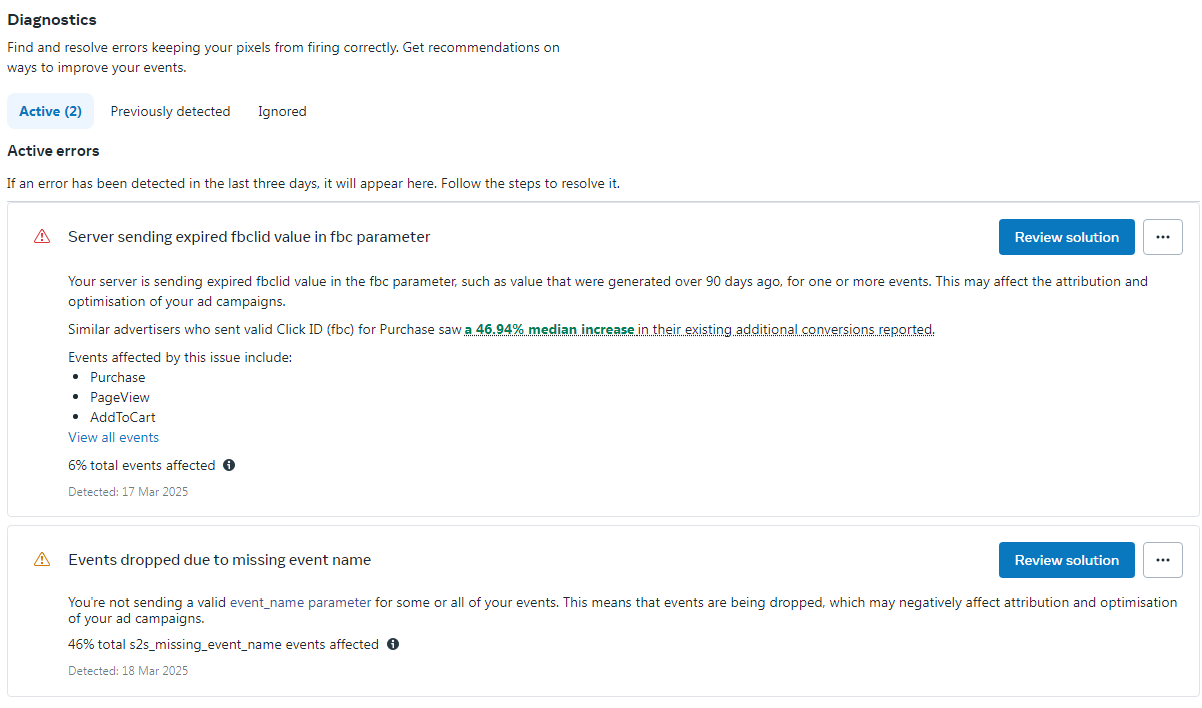
Task: Click the Purchase event list item
Action: 117,377
